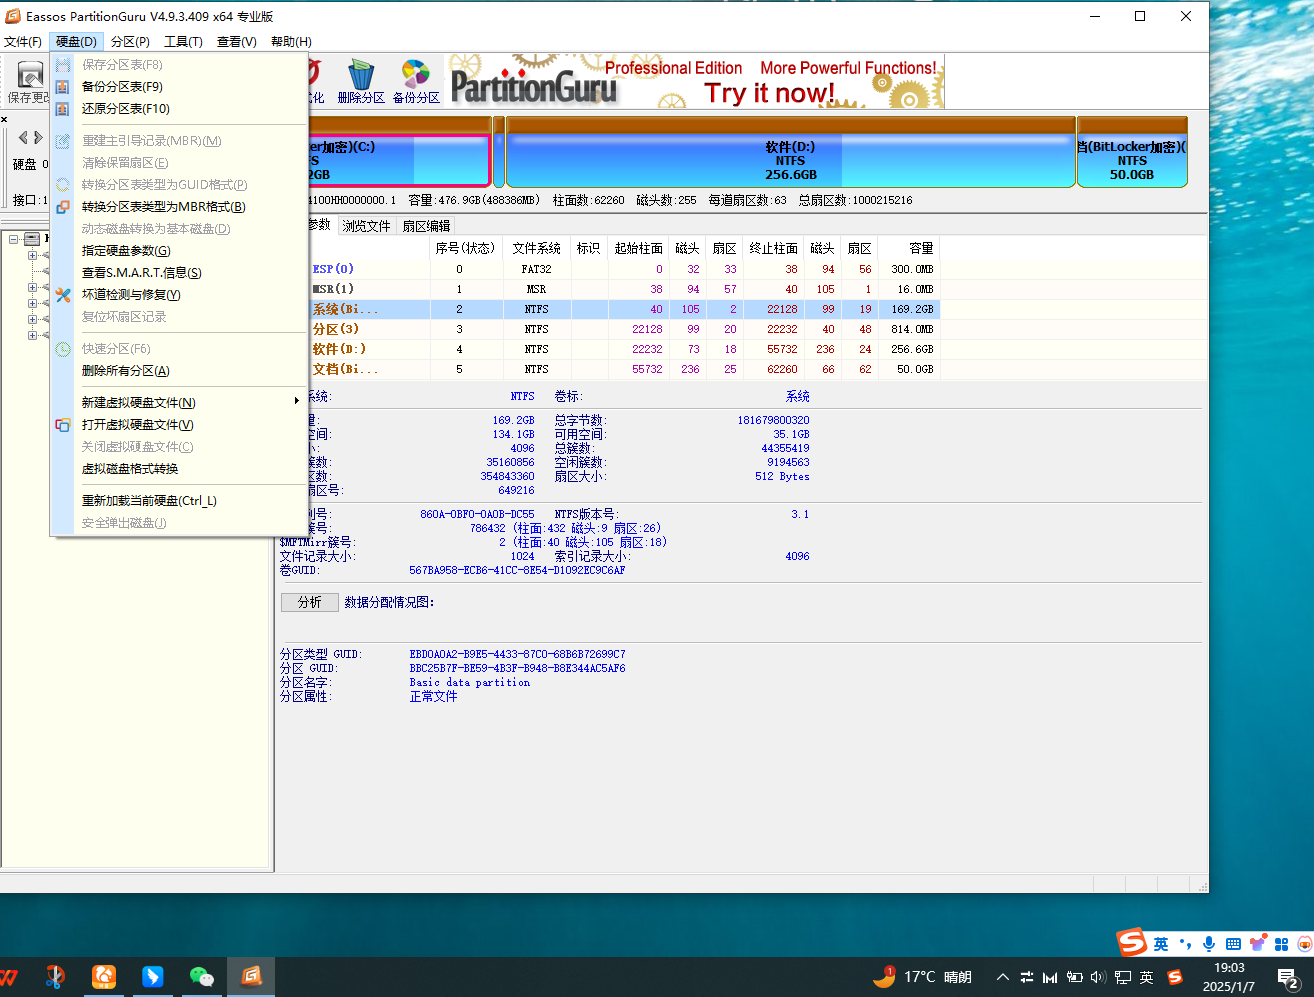Click the weather widget showing 17°C 晴朗

922,977
